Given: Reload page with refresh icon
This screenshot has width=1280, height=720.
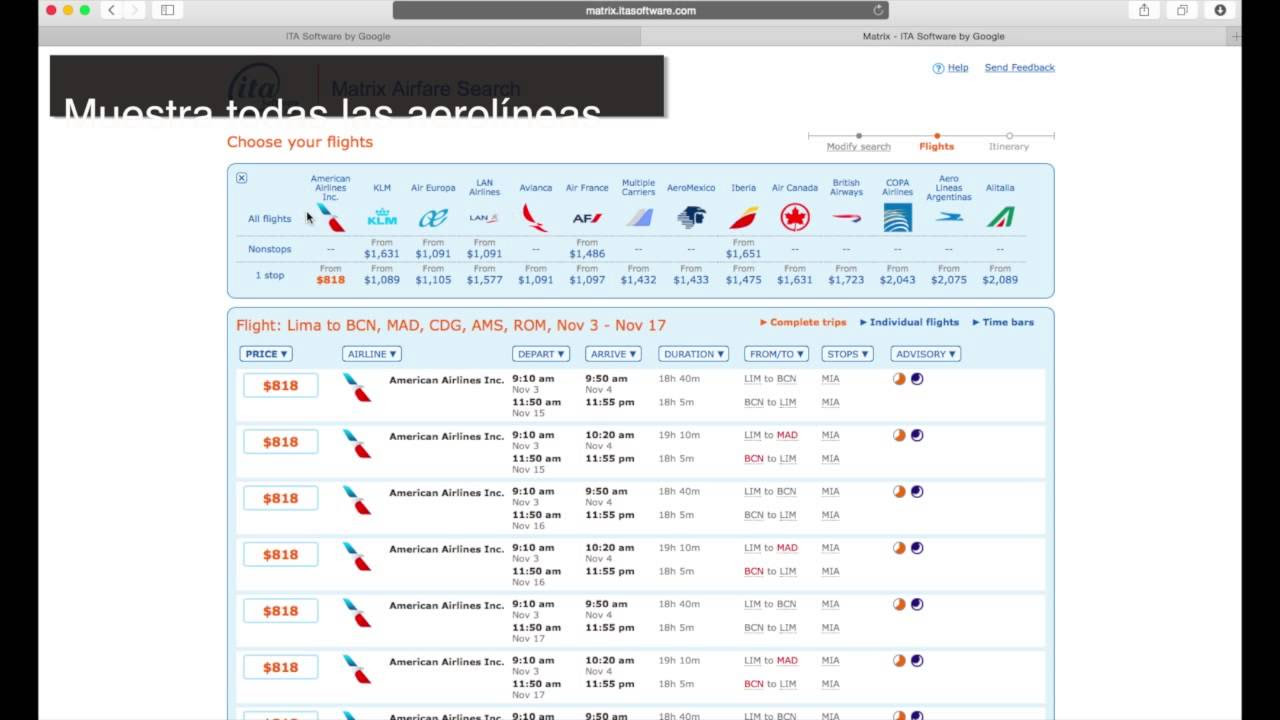Looking at the screenshot, I should 878,10.
